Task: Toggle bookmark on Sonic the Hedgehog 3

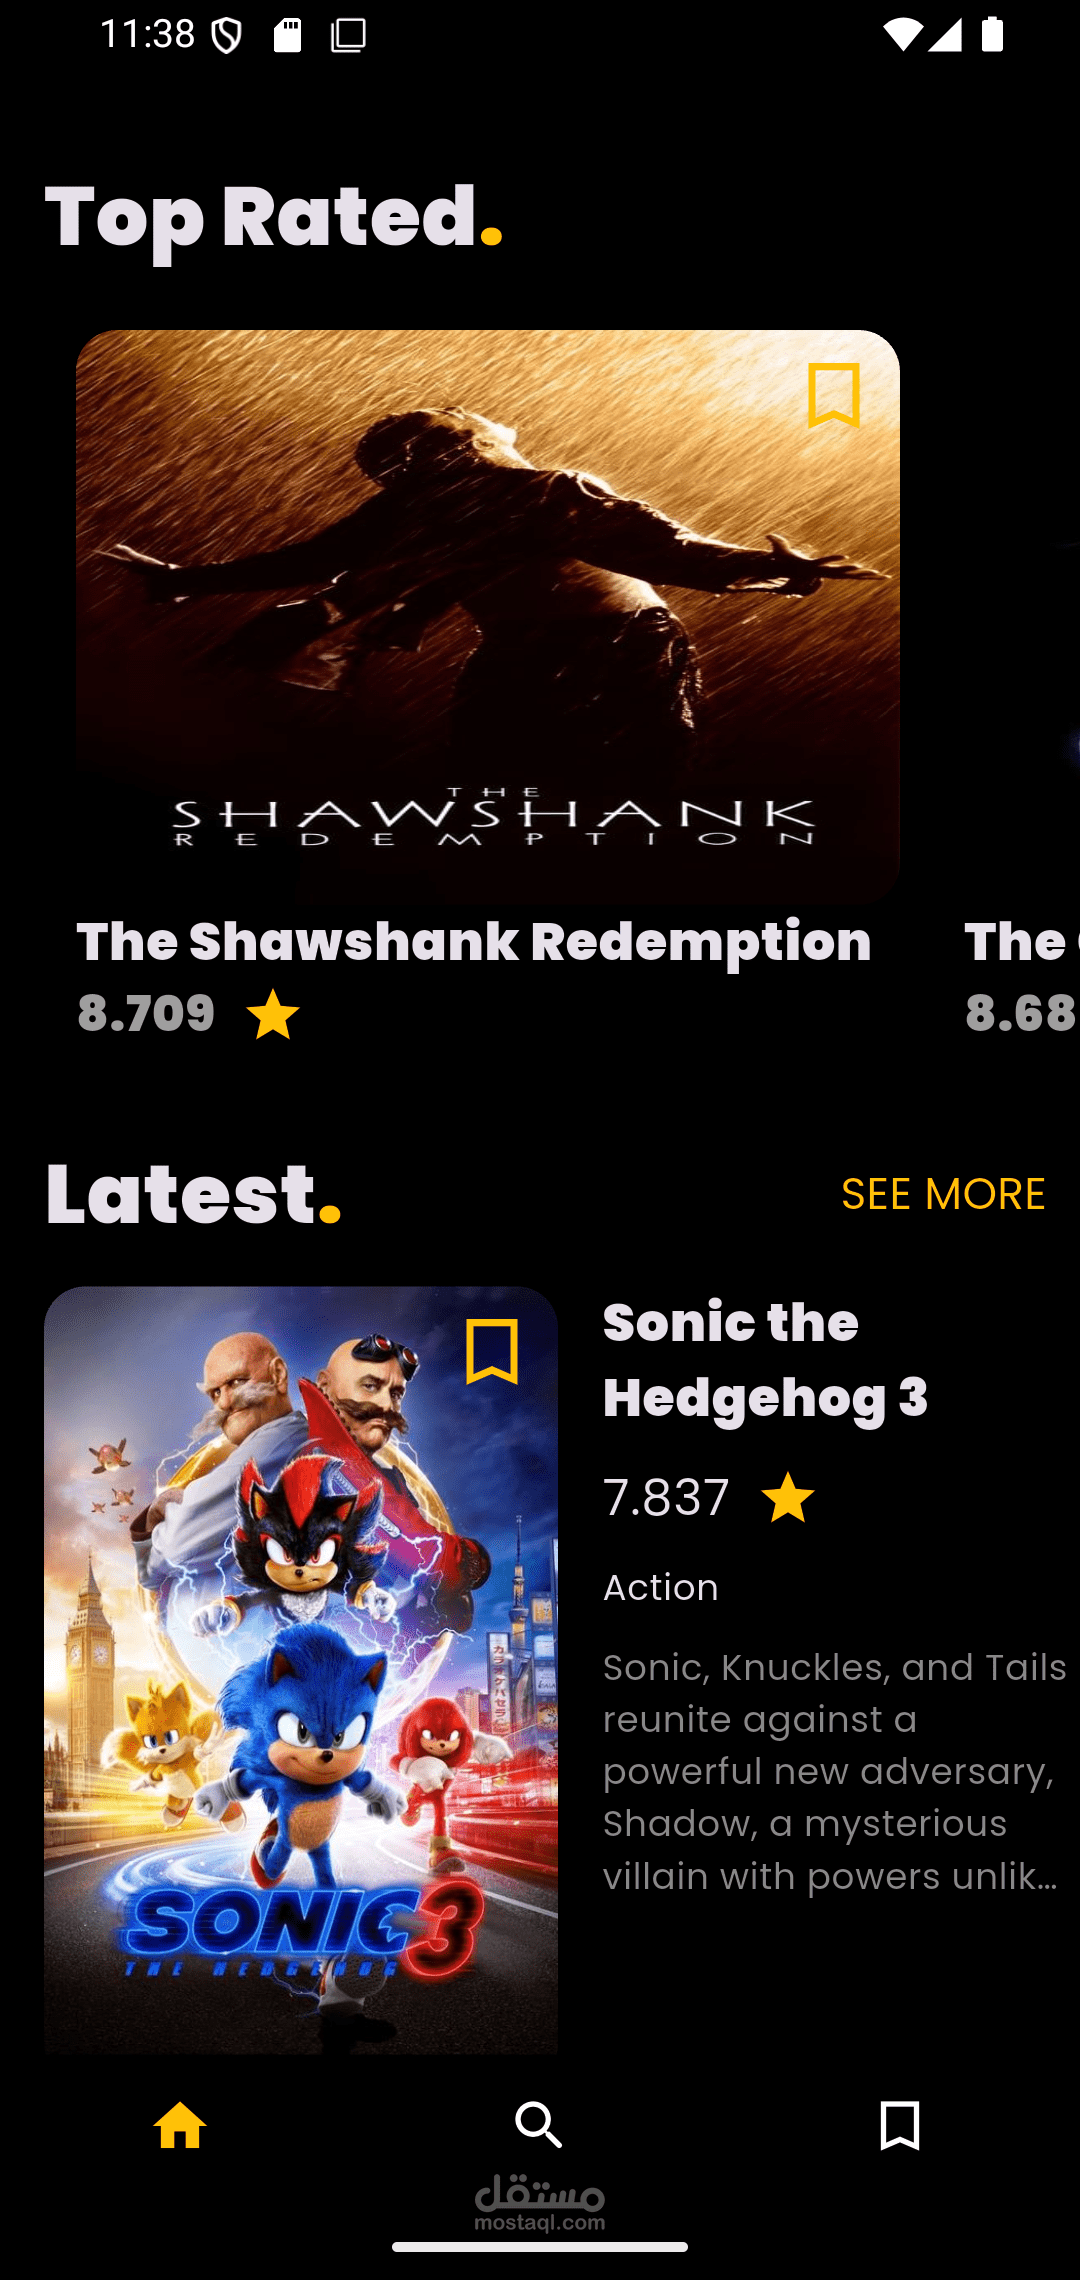Action: [x=492, y=1352]
